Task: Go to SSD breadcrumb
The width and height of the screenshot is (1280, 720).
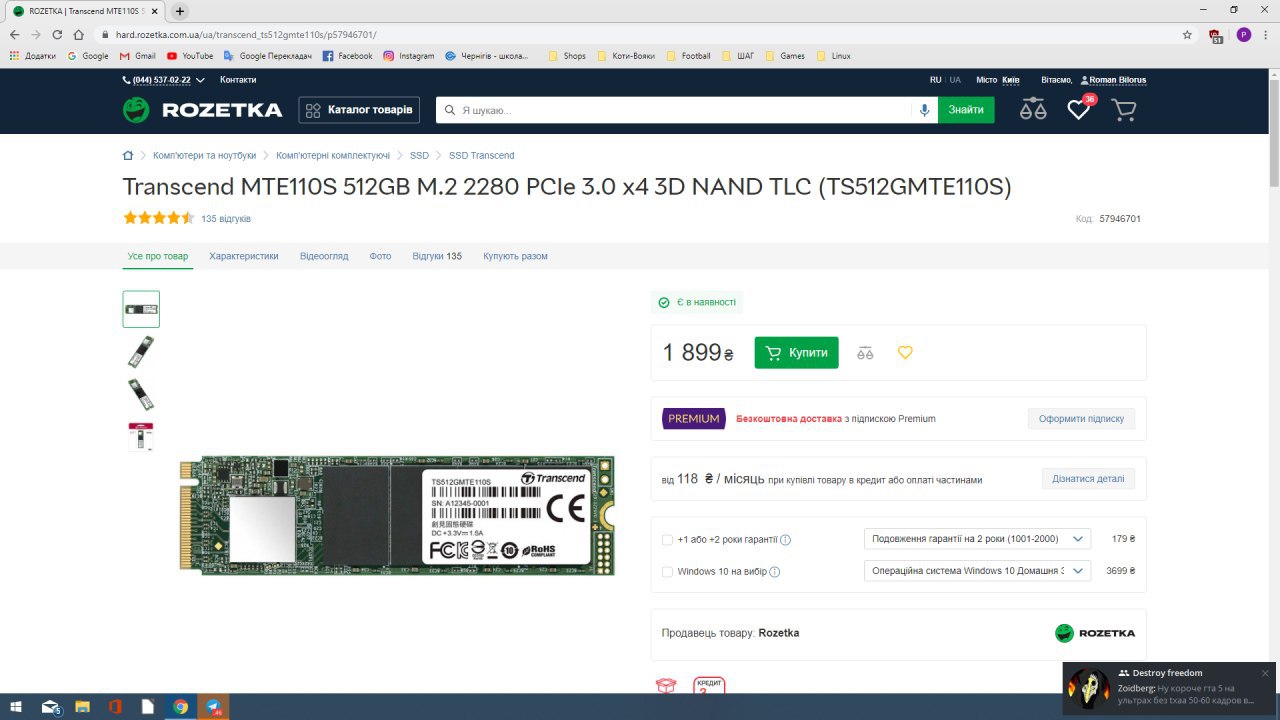Action: [x=419, y=155]
